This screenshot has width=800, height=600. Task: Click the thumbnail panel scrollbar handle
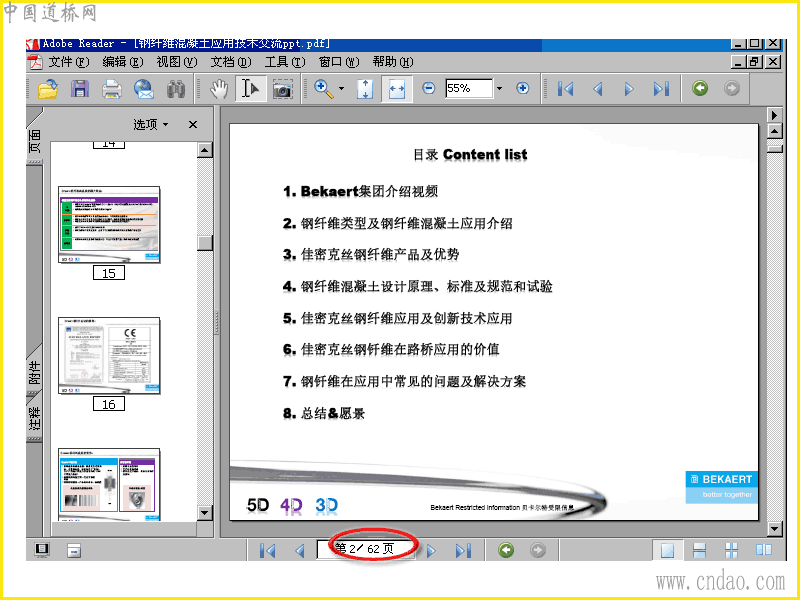pos(205,242)
